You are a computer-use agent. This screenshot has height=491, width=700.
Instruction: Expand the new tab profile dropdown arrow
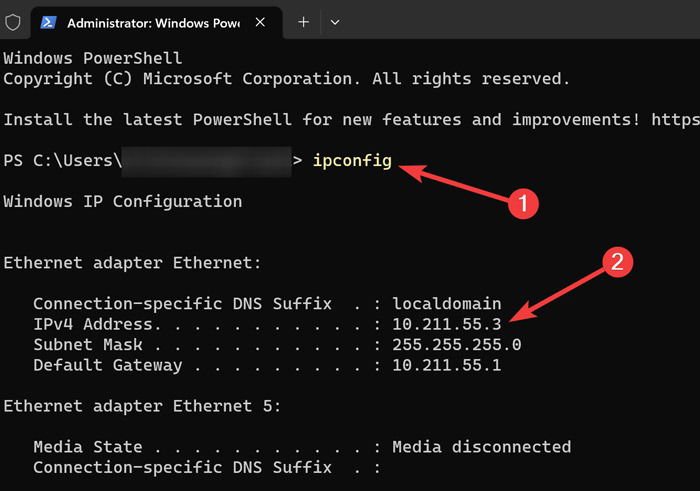pos(335,22)
